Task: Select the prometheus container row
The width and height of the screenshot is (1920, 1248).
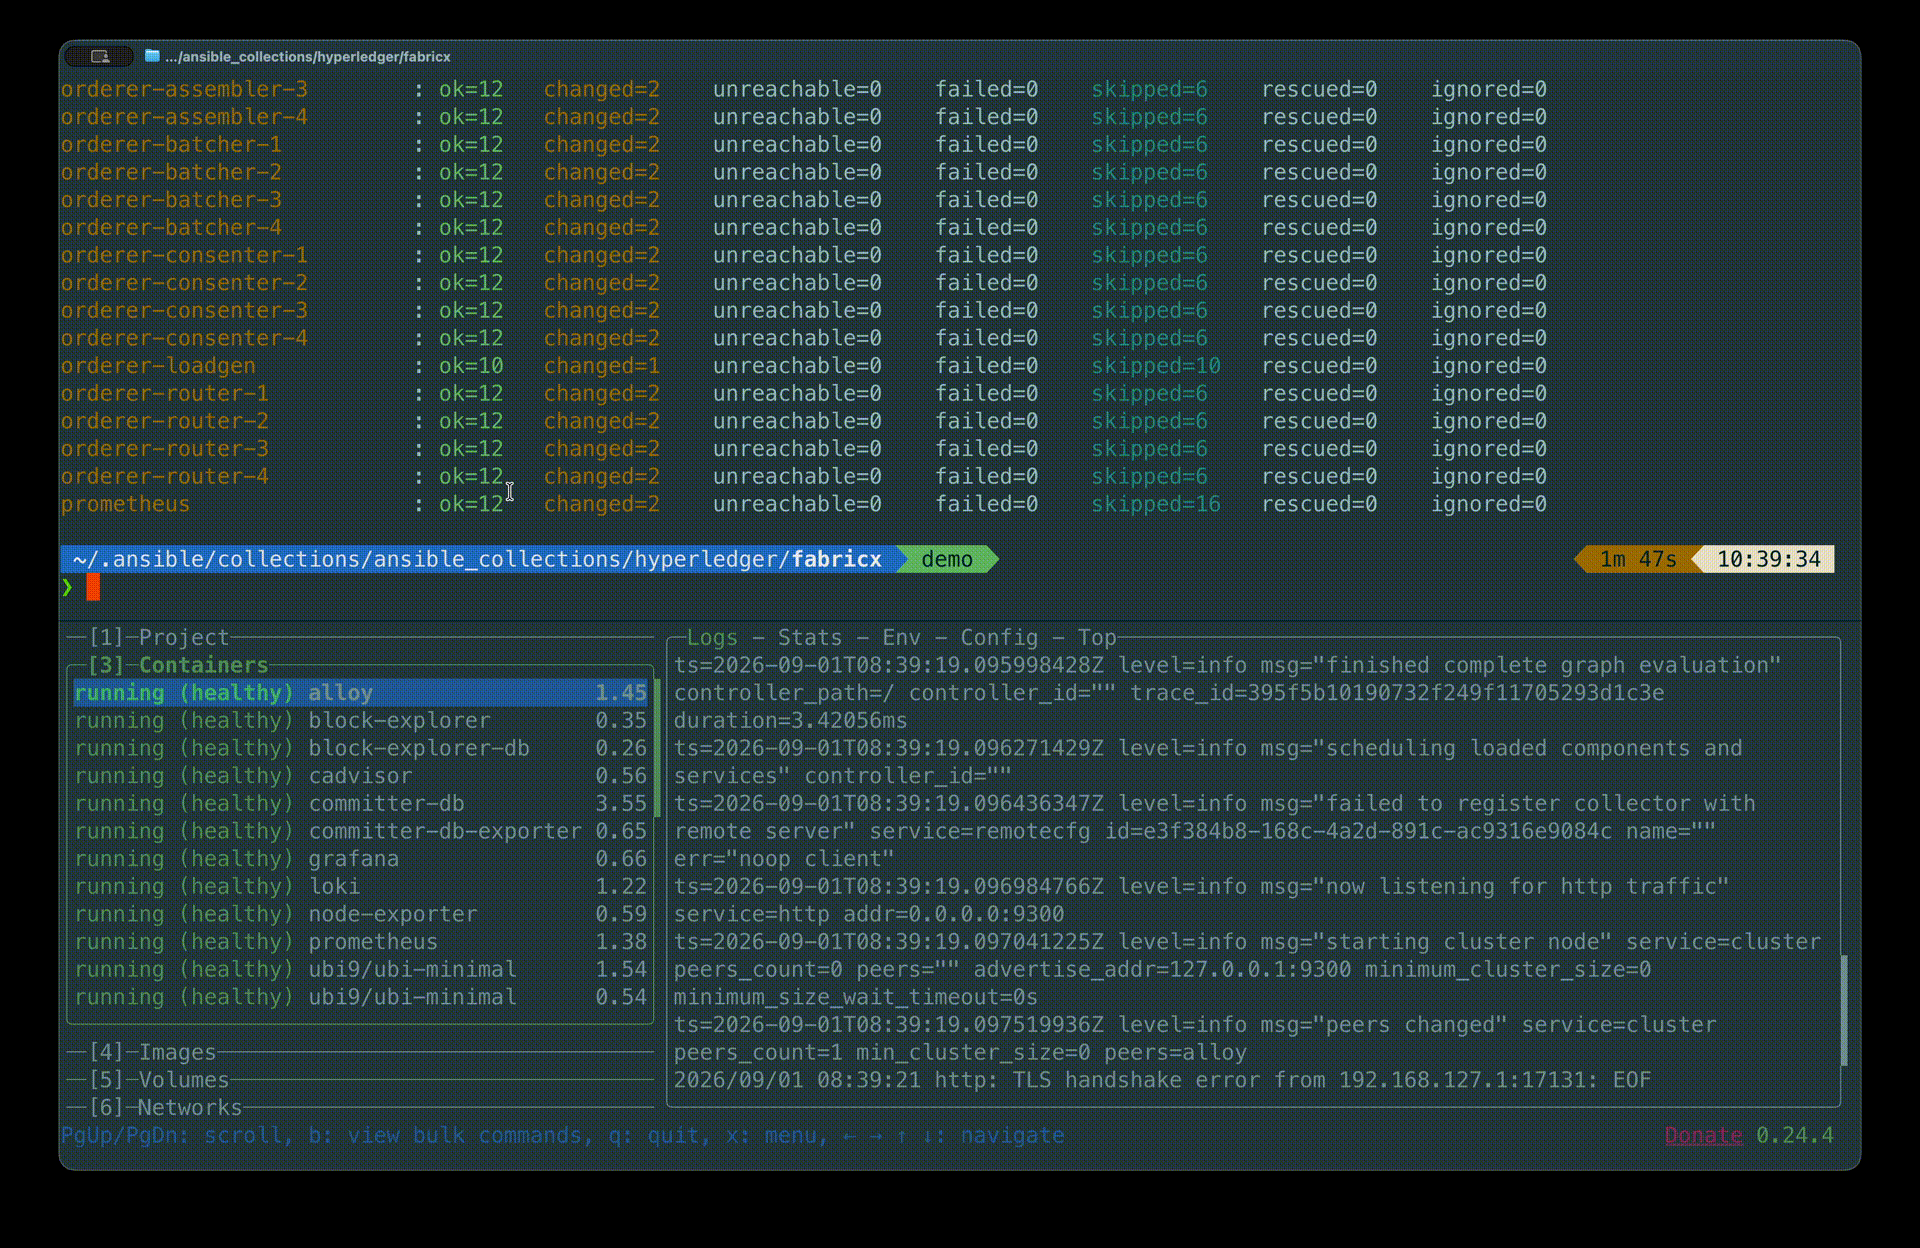Action: (361, 942)
